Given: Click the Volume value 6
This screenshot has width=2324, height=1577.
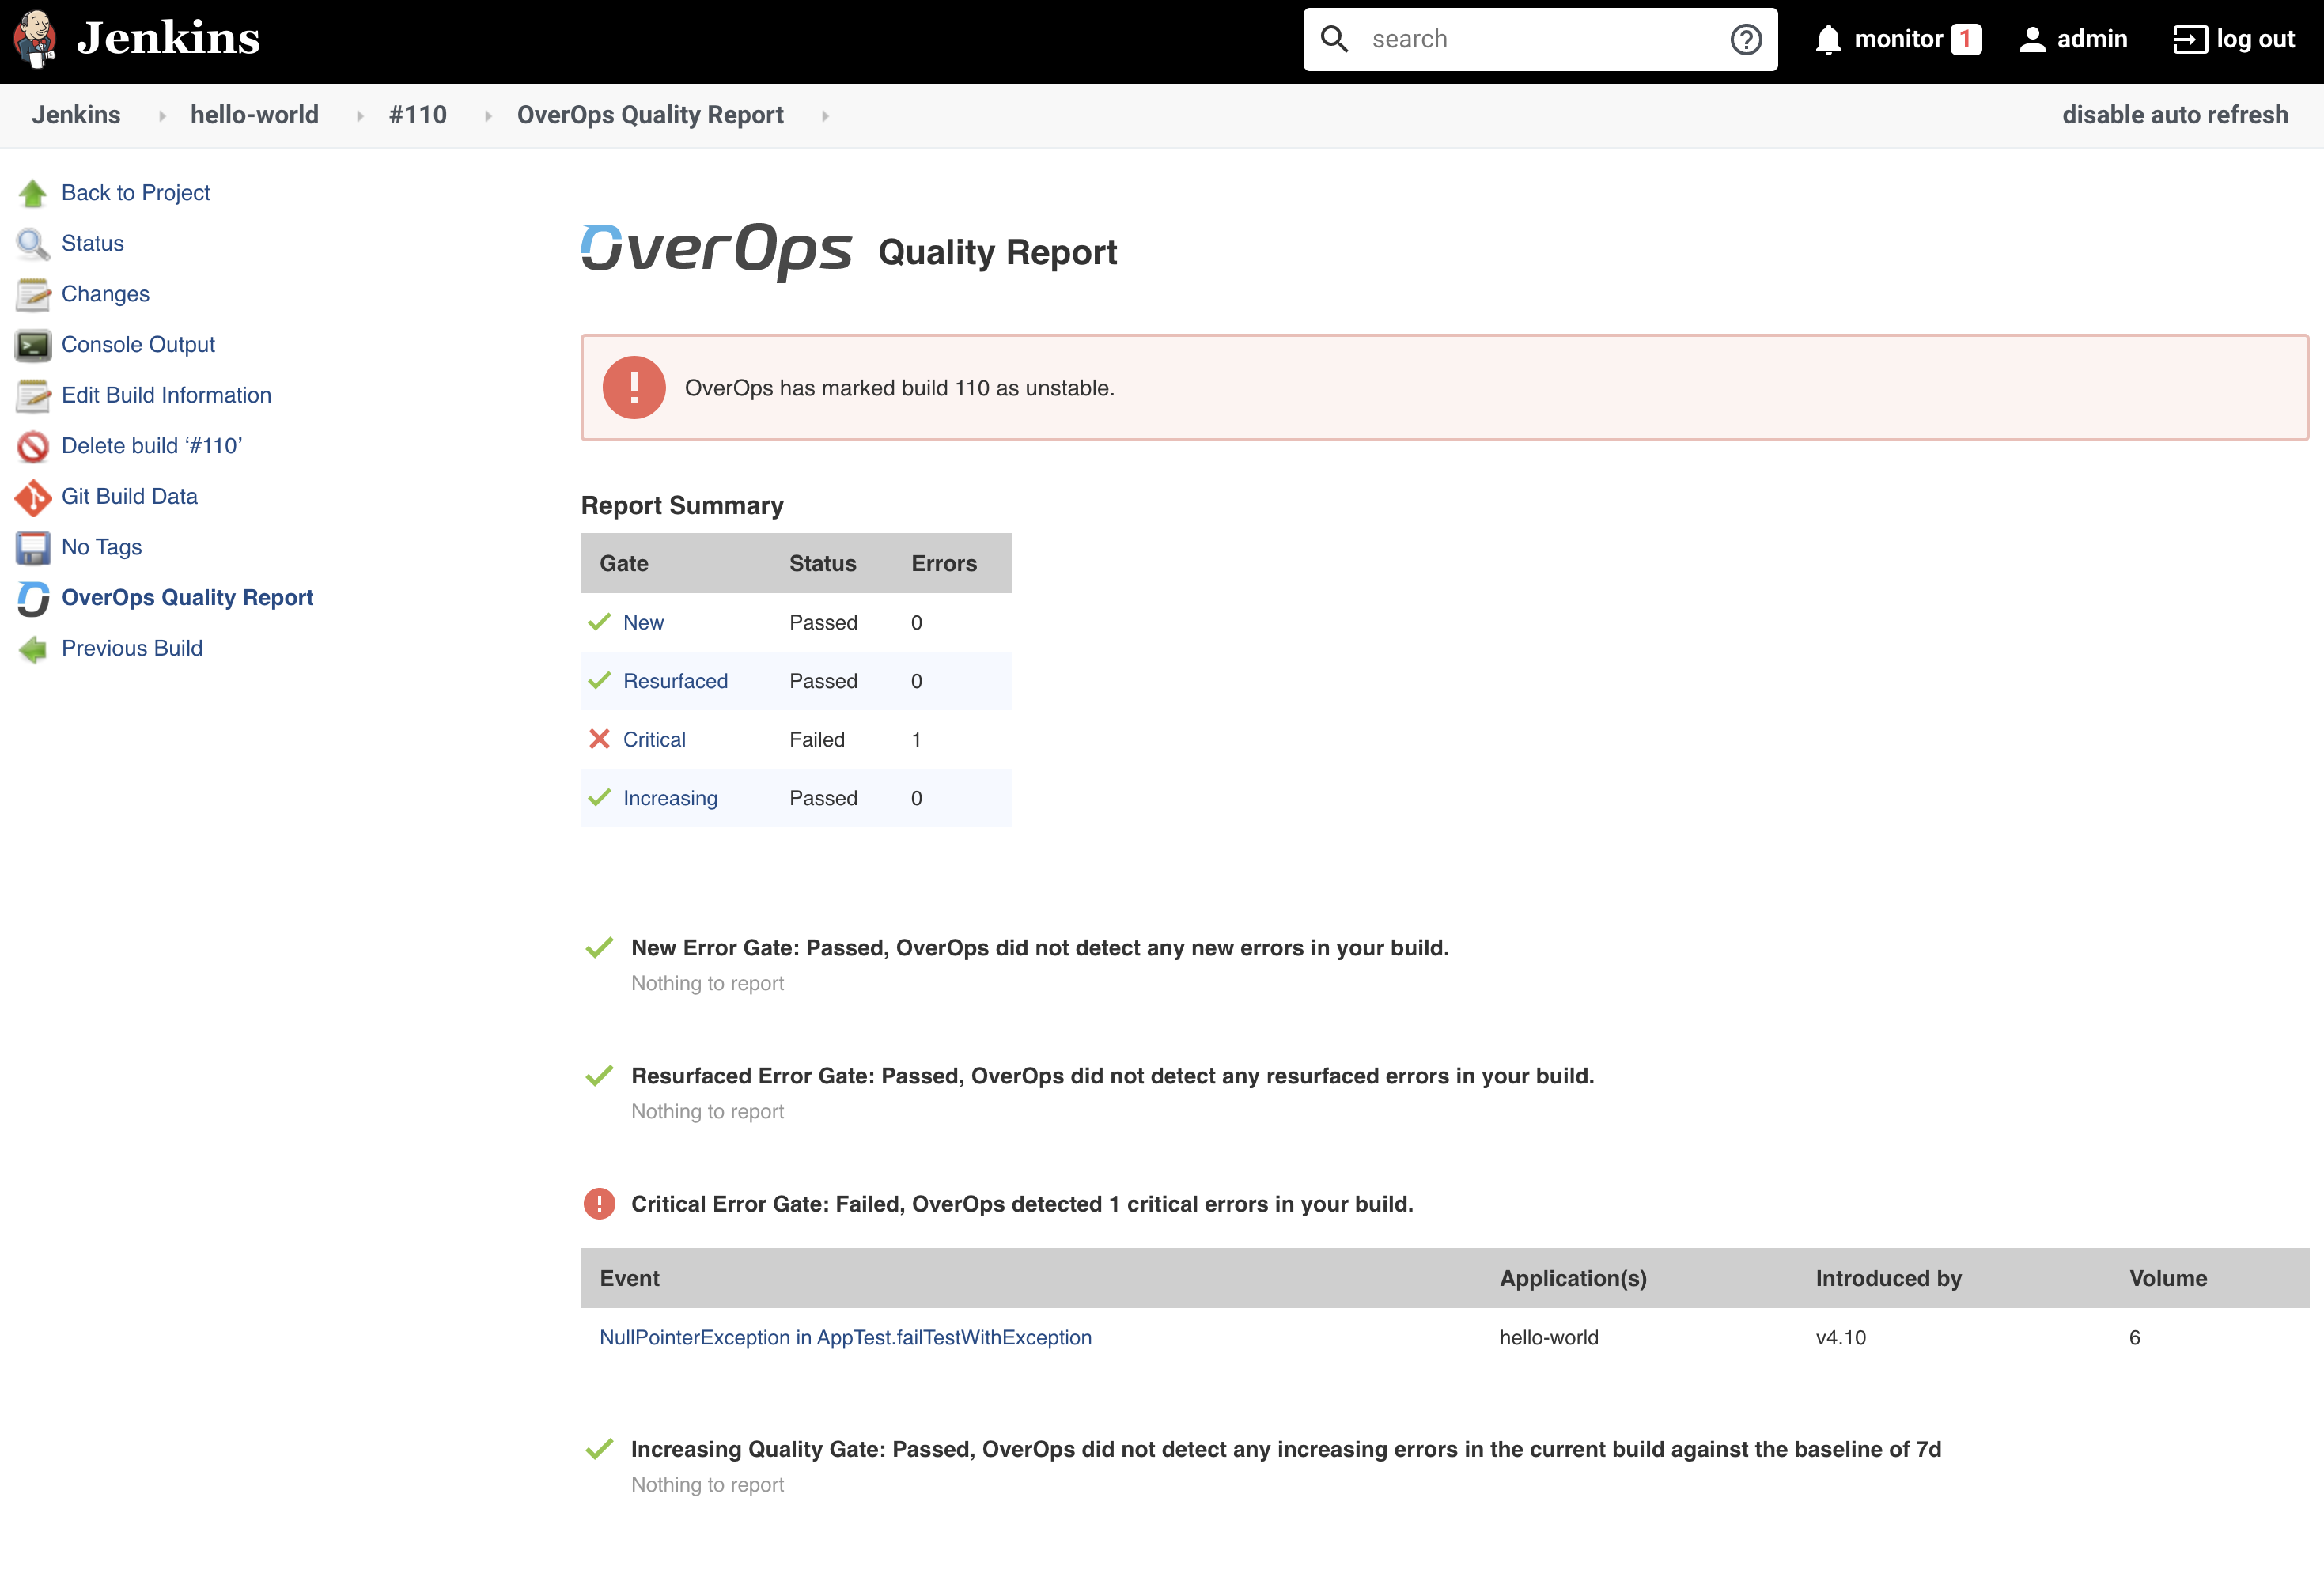Looking at the screenshot, I should (2134, 1338).
